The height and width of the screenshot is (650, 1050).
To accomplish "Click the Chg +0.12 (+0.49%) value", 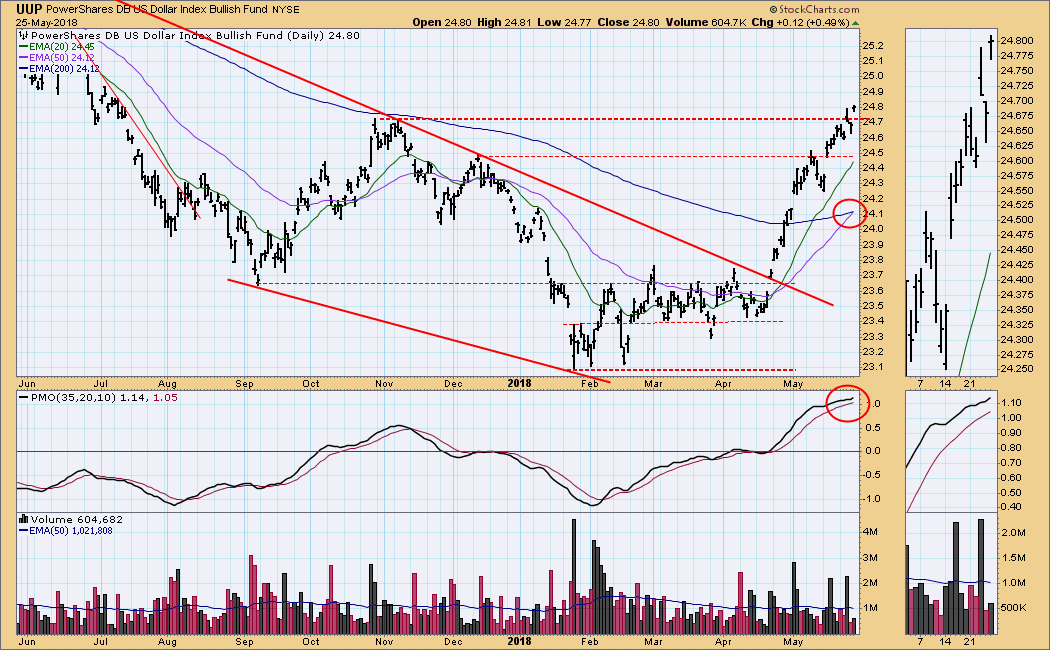I will tap(800, 22).
